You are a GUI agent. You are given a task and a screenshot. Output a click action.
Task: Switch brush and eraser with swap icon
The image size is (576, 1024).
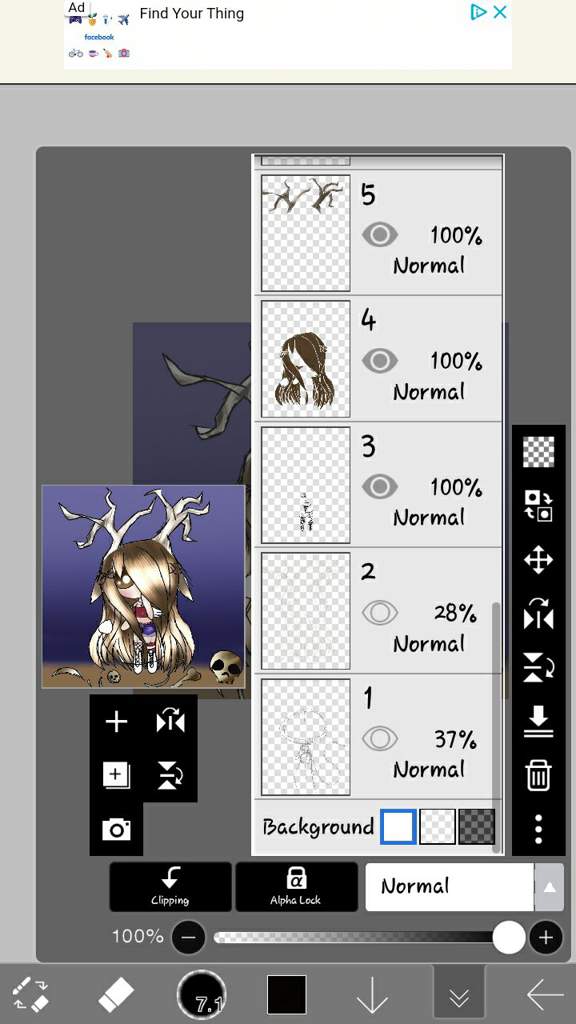pos(31,995)
